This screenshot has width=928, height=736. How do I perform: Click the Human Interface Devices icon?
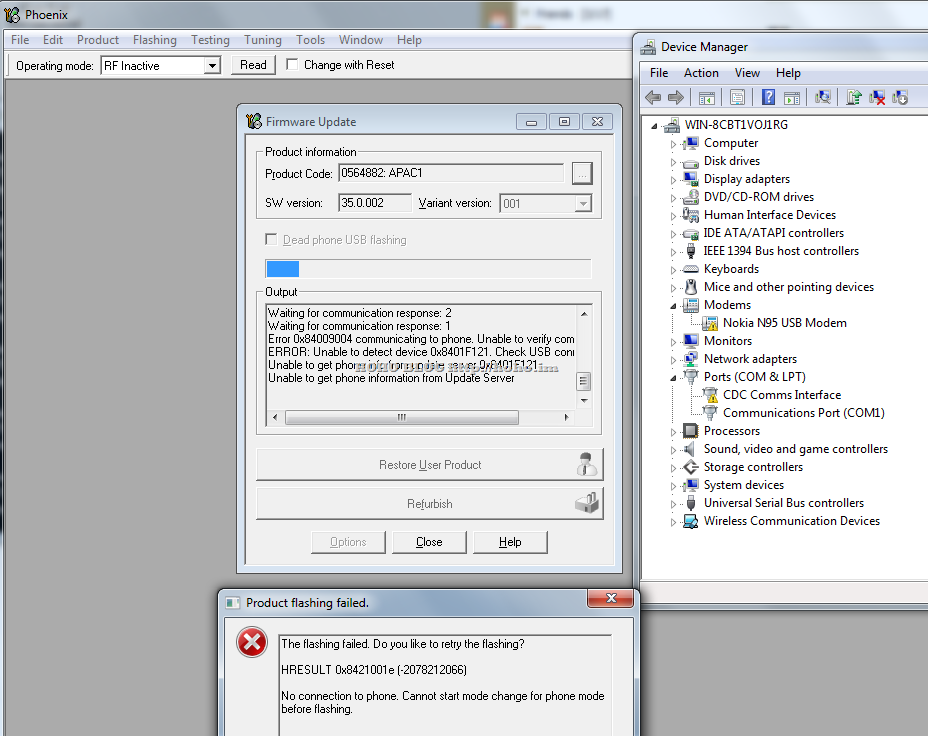pos(690,215)
